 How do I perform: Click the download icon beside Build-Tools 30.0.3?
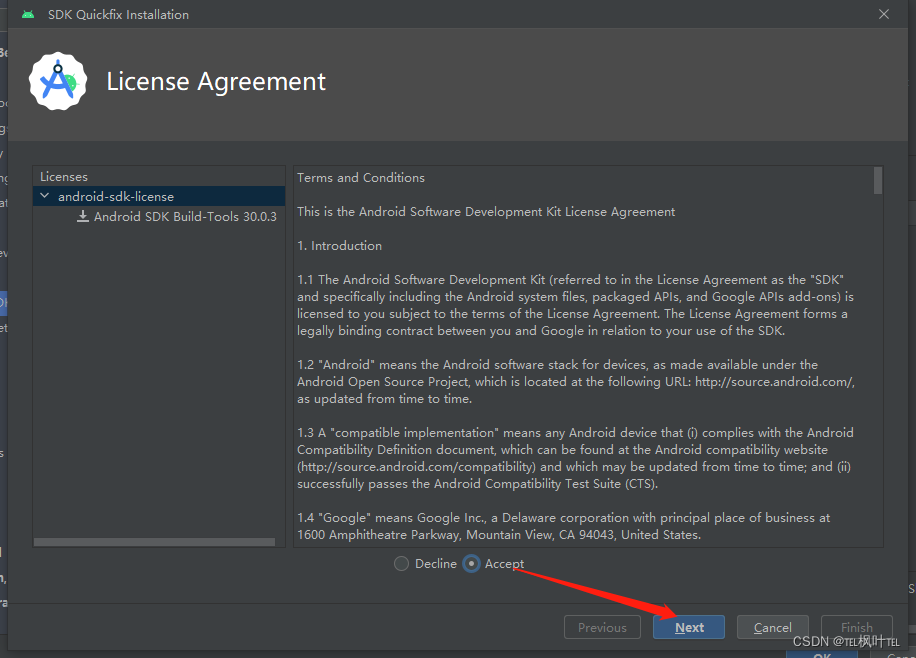tap(83, 216)
